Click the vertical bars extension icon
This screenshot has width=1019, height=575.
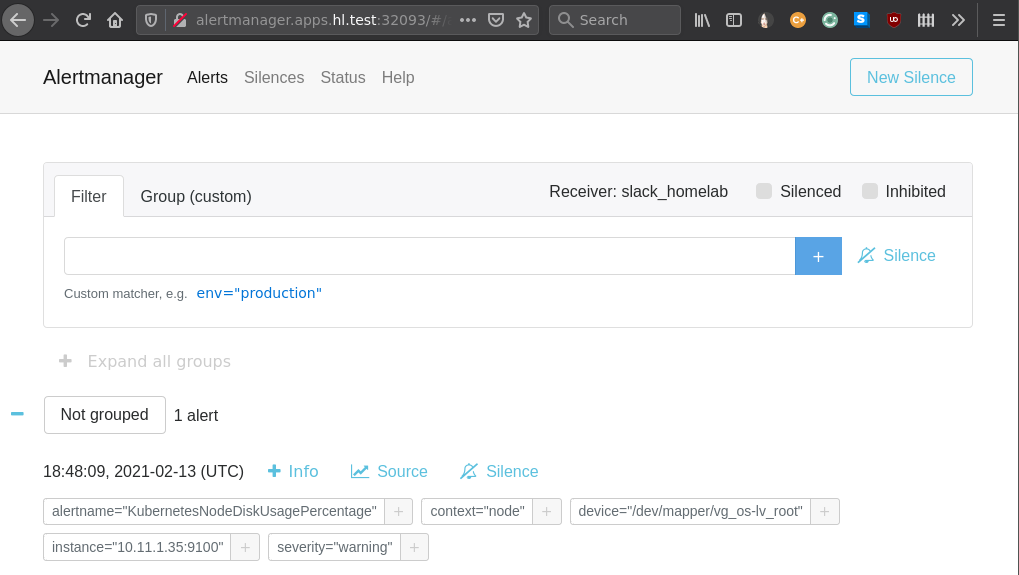[926, 20]
